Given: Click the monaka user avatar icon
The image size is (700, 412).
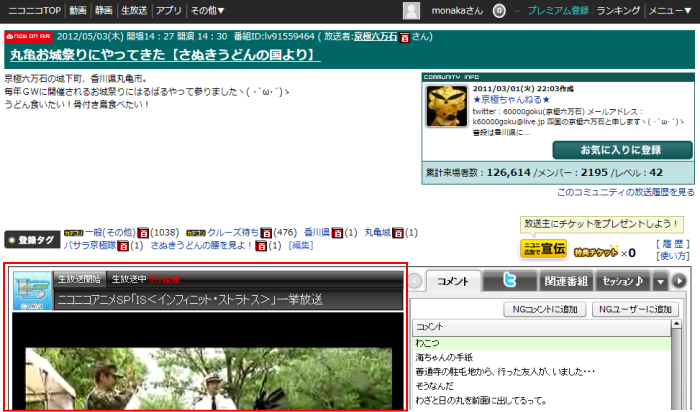Looking at the screenshot, I should [x=411, y=10].
